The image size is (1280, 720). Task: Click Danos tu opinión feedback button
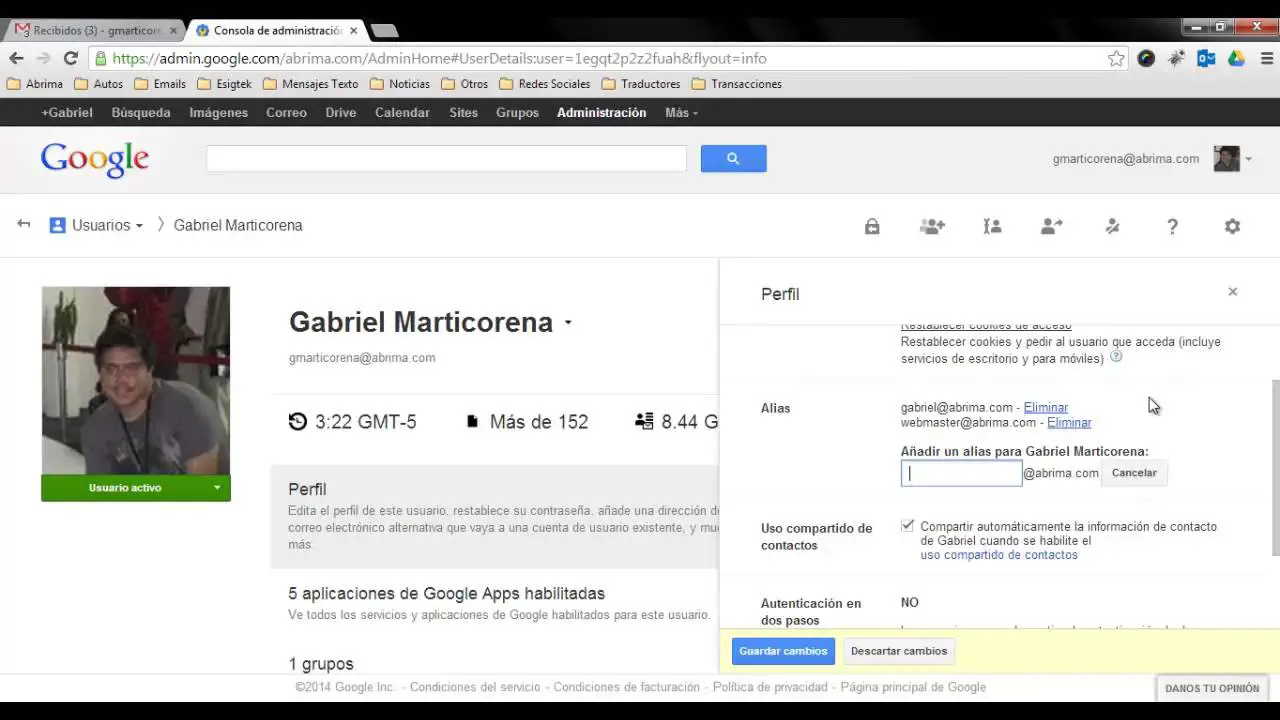point(1211,688)
